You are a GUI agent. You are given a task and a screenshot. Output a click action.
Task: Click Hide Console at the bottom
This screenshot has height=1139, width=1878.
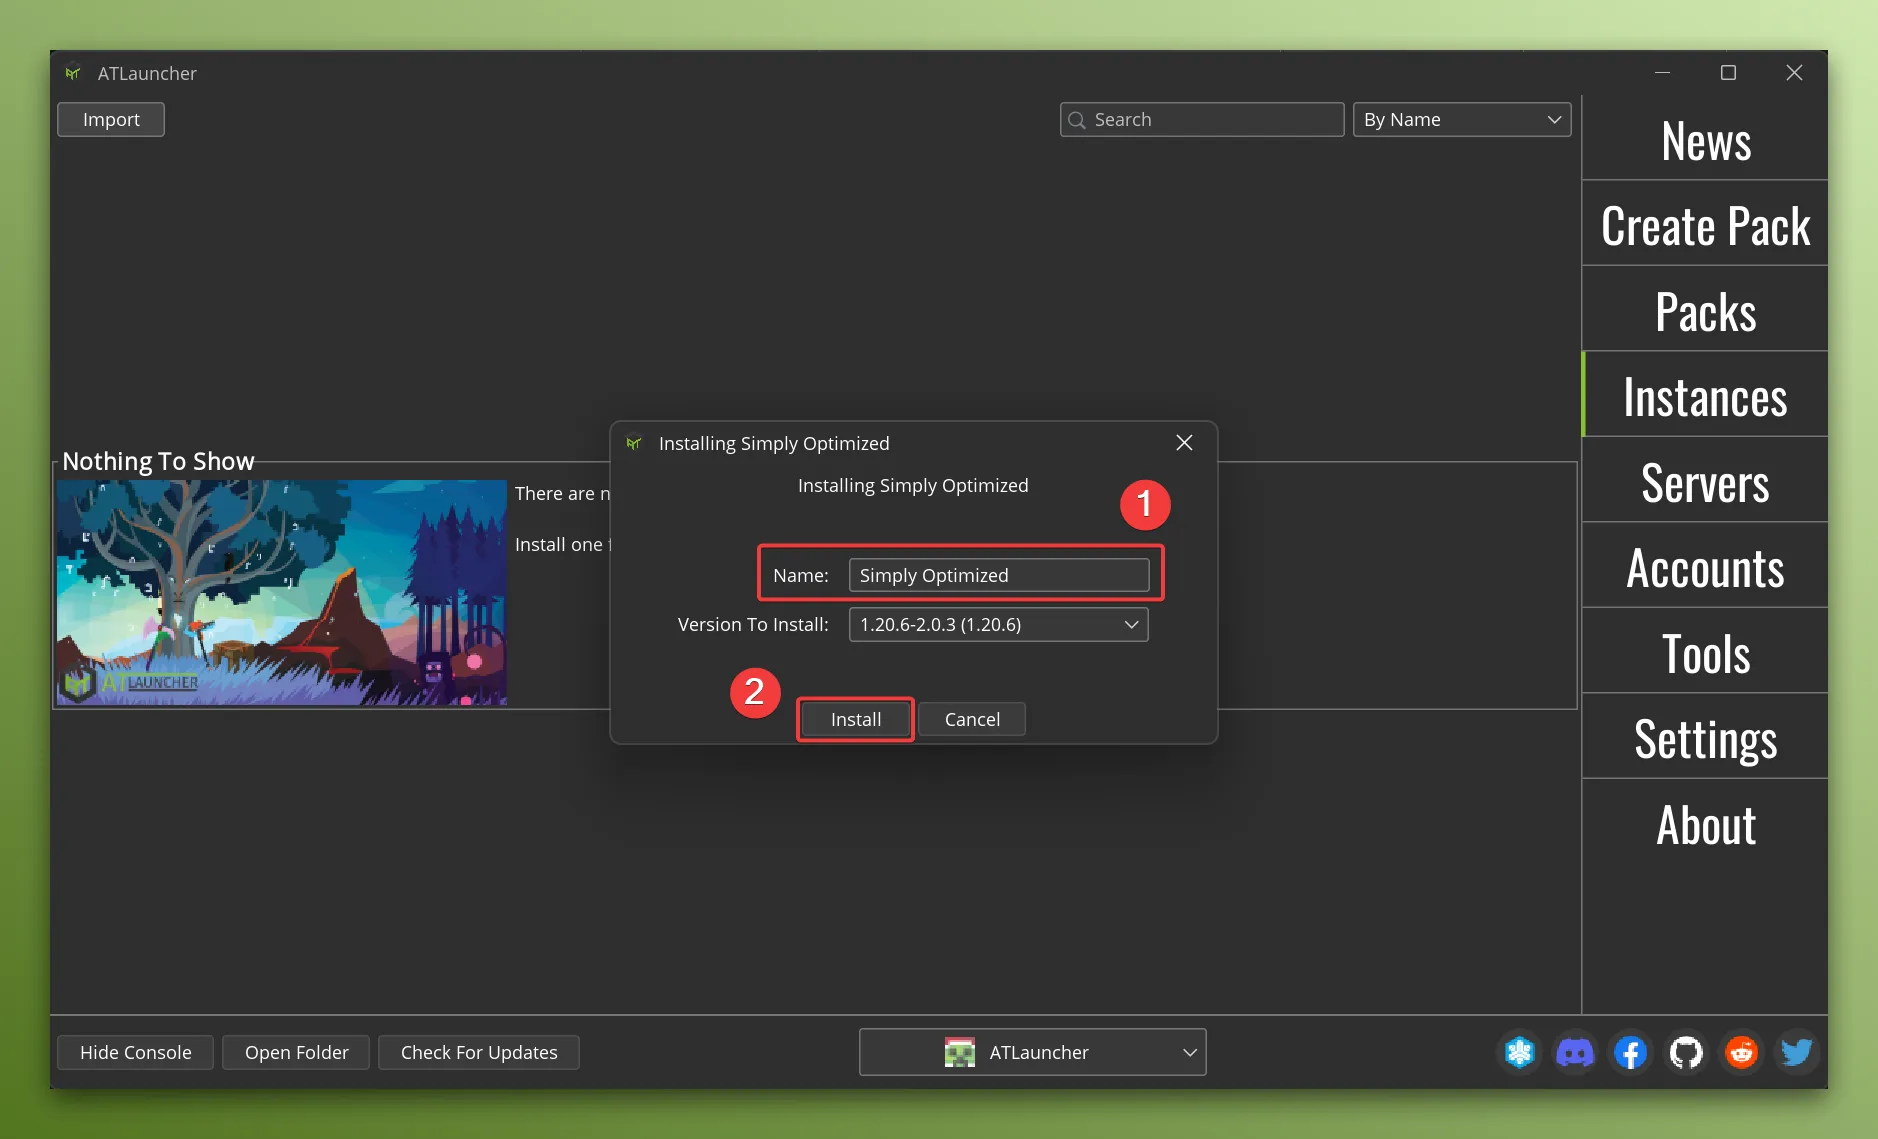tap(134, 1052)
